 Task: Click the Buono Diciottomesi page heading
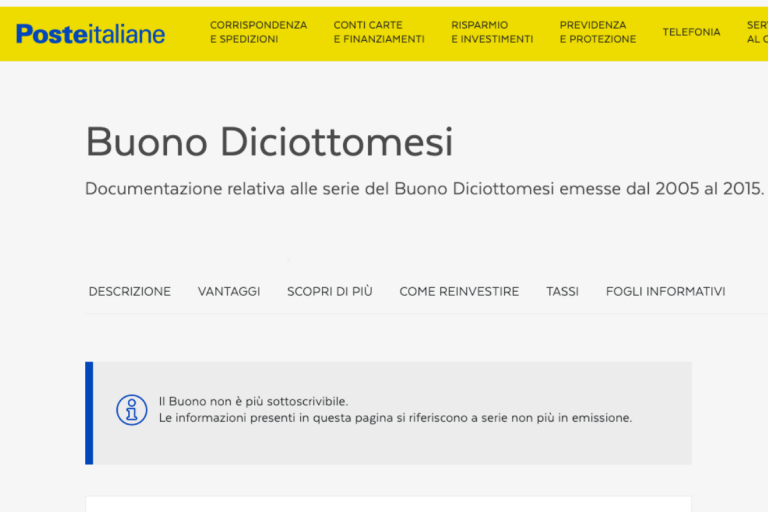(x=269, y=142)
